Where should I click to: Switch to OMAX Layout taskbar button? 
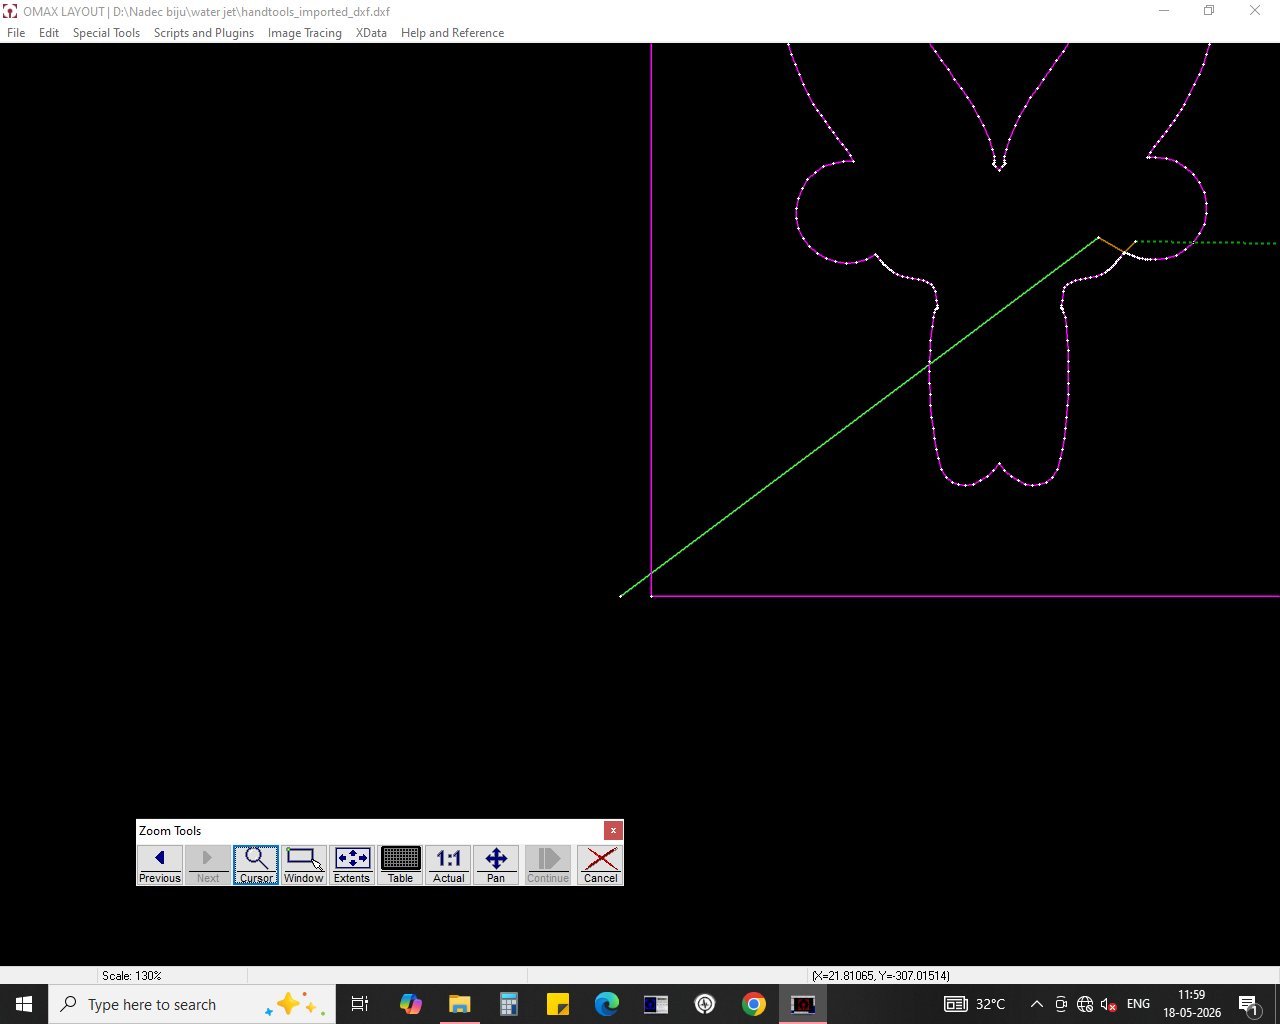803,1004
